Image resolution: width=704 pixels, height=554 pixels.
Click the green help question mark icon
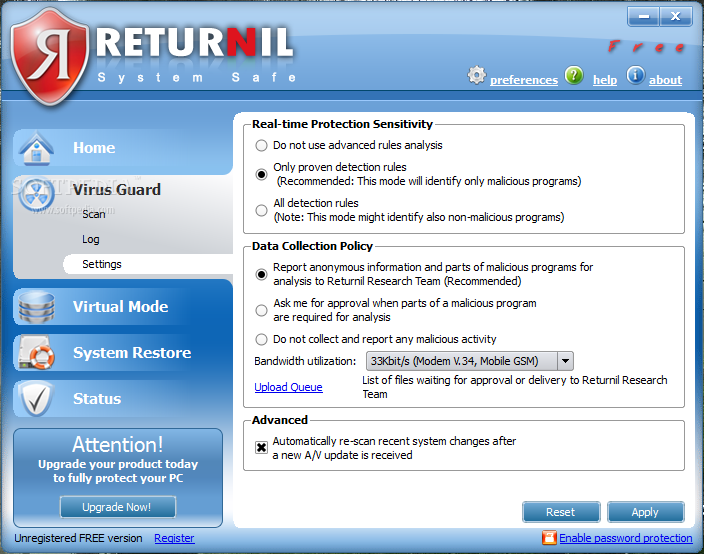(x=574, y=75)
